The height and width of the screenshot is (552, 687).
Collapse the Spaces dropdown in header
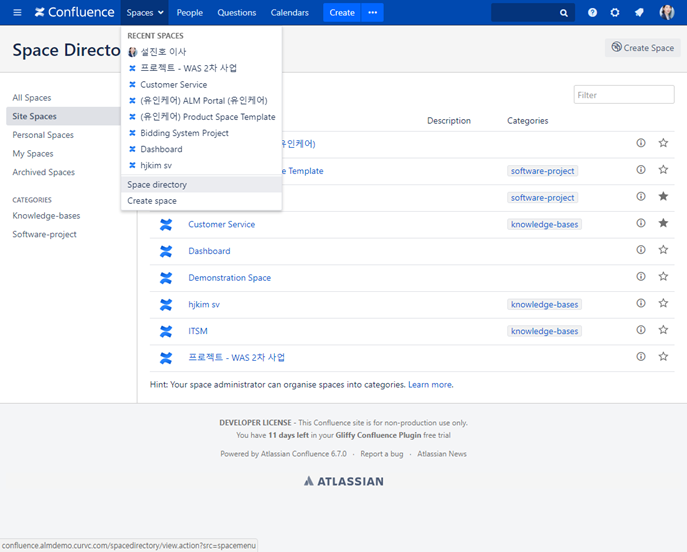[x=145, y=13]
